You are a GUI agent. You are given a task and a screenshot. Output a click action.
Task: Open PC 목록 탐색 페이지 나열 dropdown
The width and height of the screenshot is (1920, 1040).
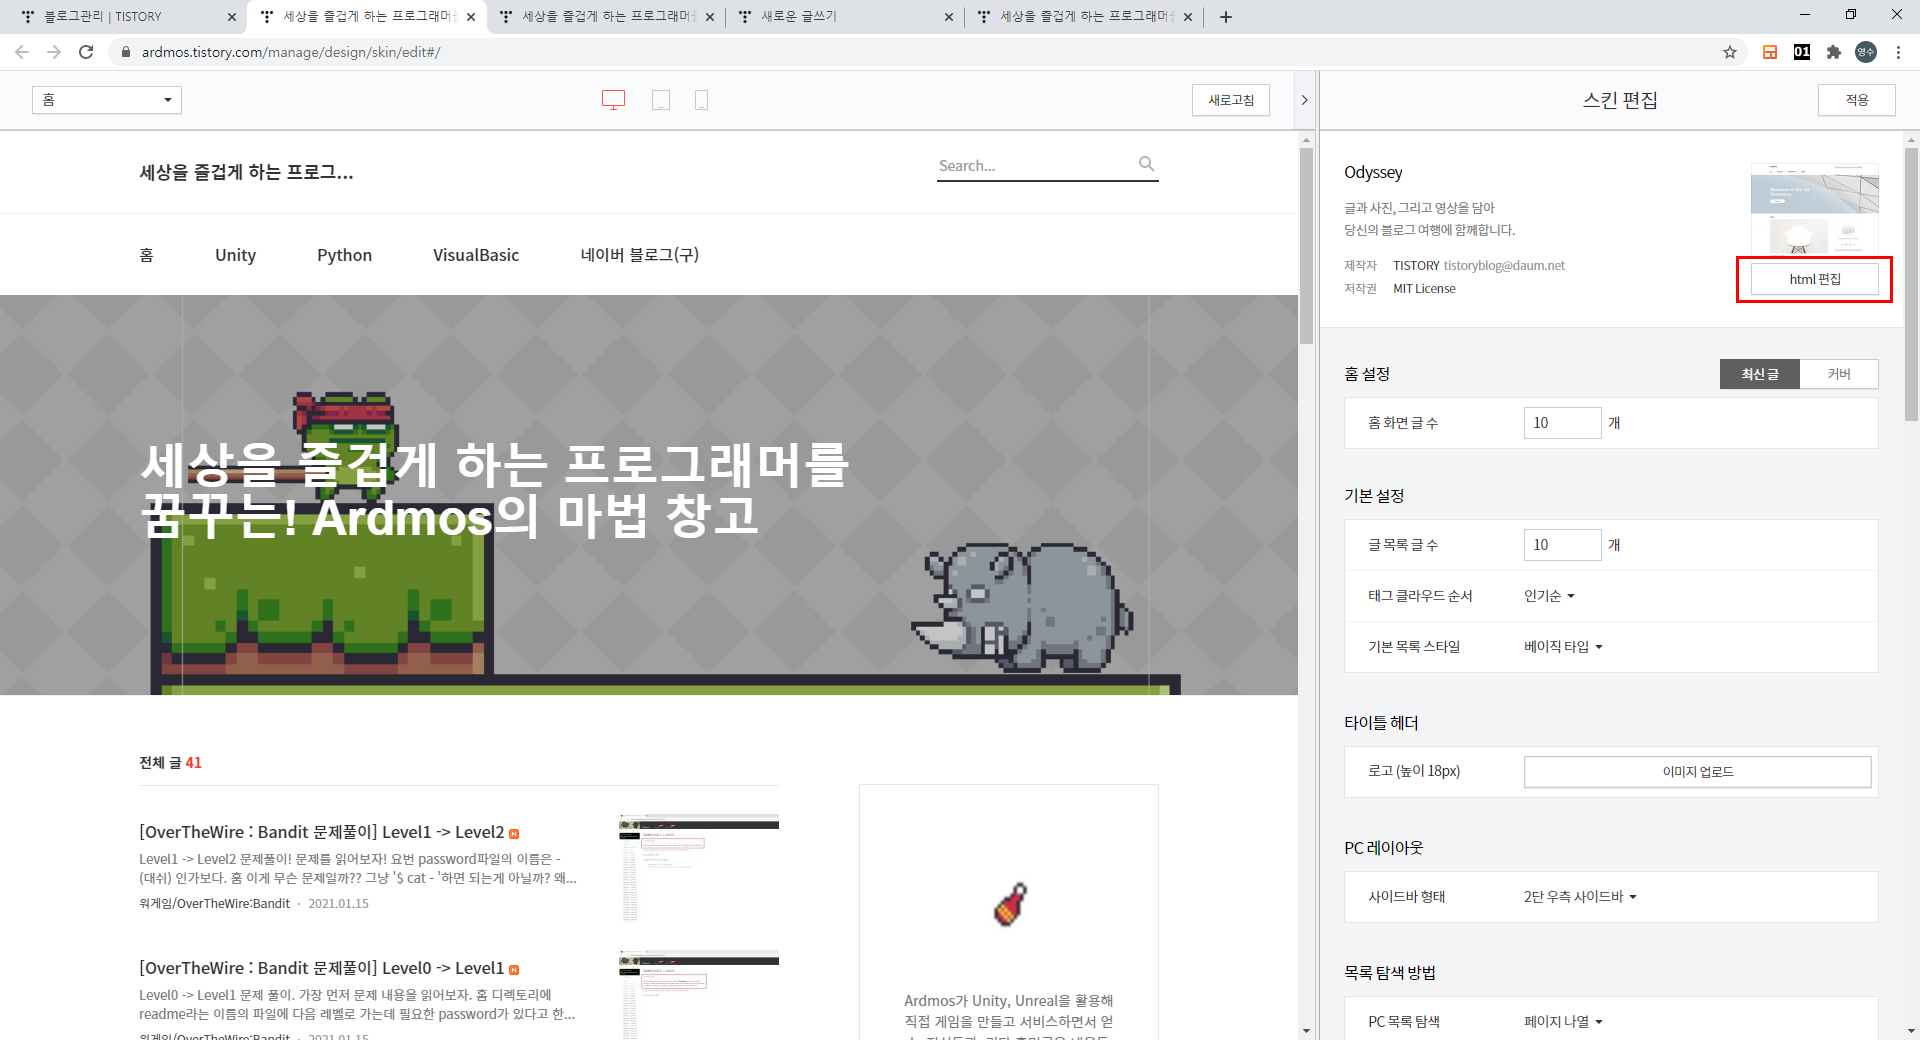click(1563, 1022)
